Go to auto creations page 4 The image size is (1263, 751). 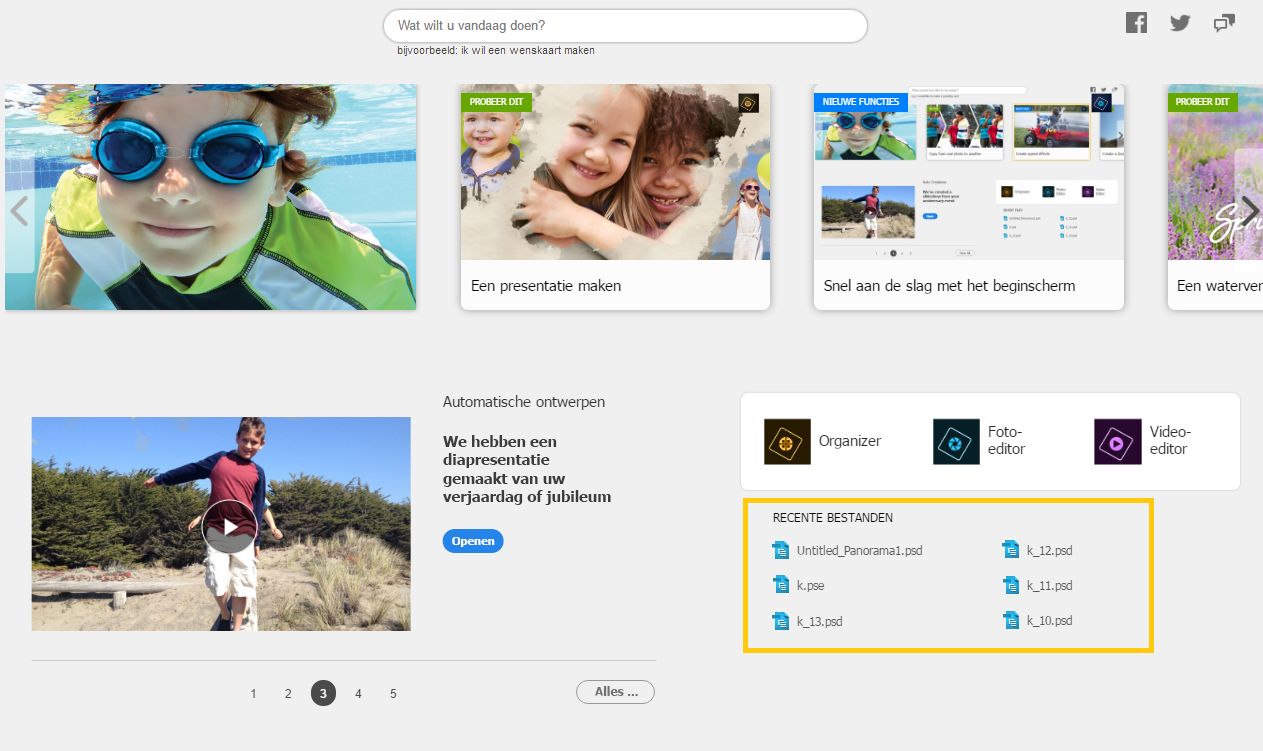[358, 693]
